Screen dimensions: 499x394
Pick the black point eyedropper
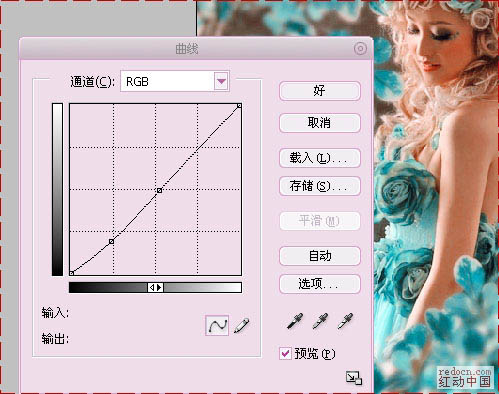pos(295,321)
